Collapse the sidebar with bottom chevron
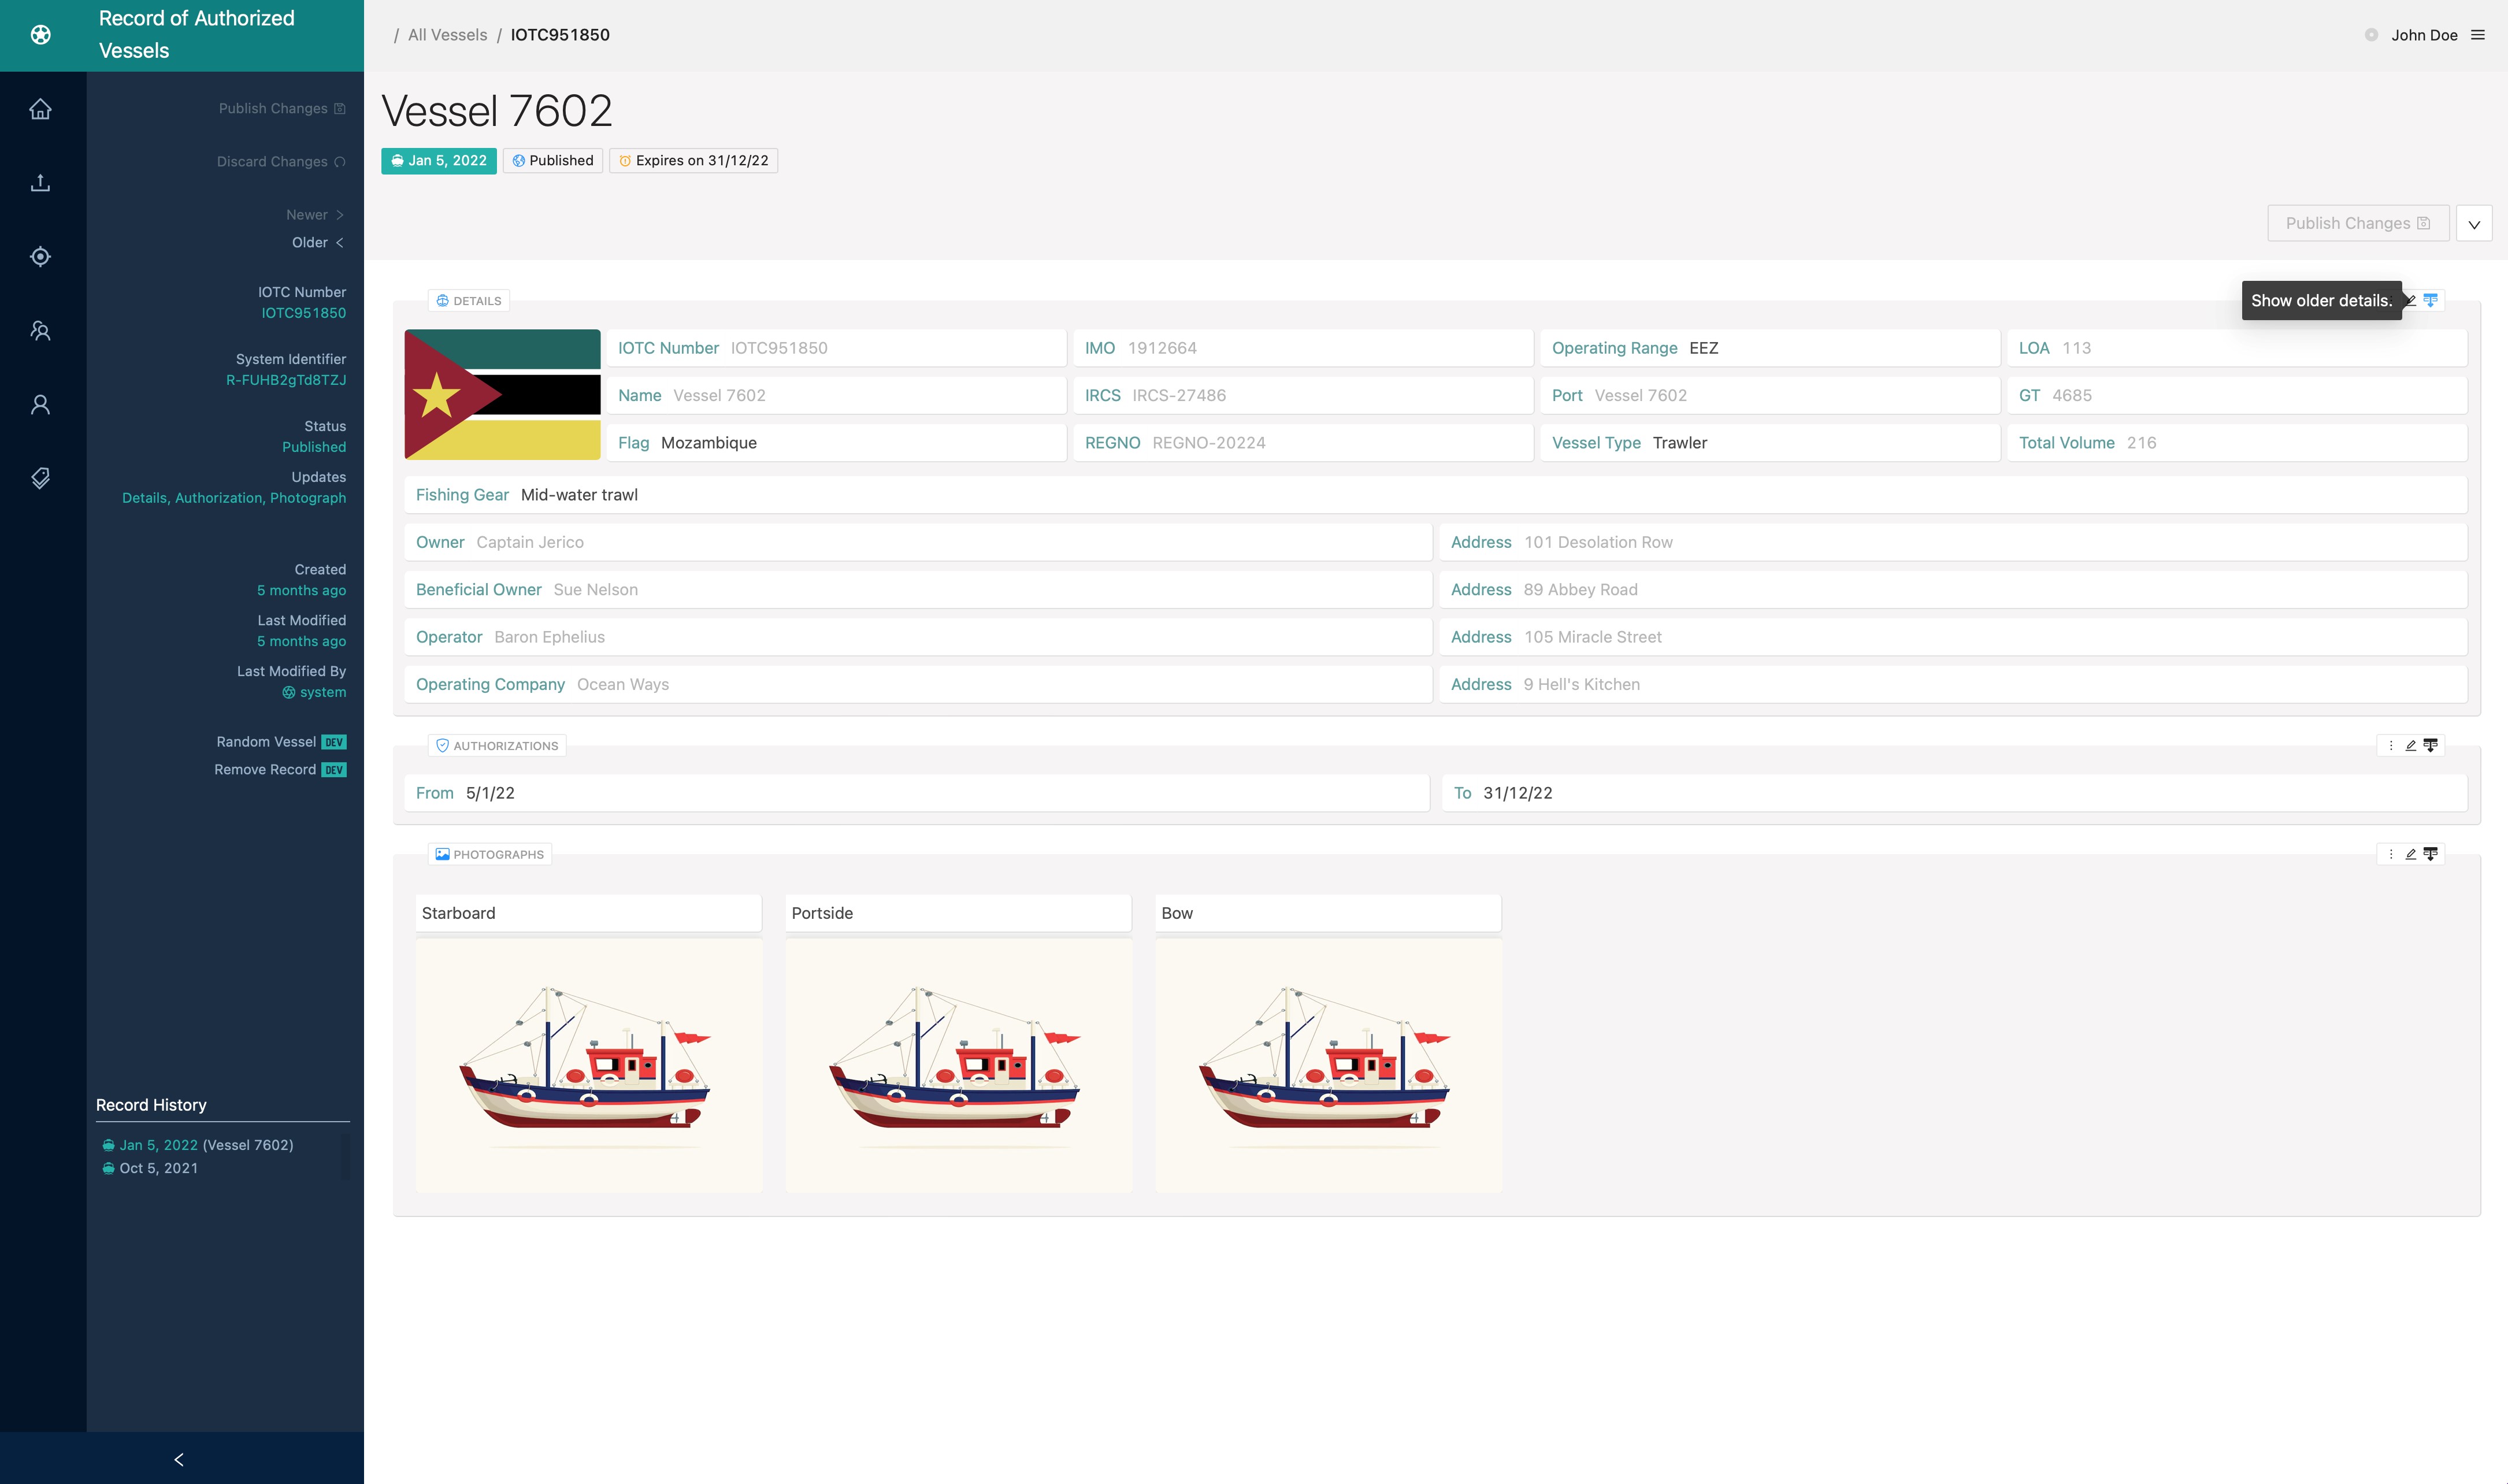 click(180, 1459)
